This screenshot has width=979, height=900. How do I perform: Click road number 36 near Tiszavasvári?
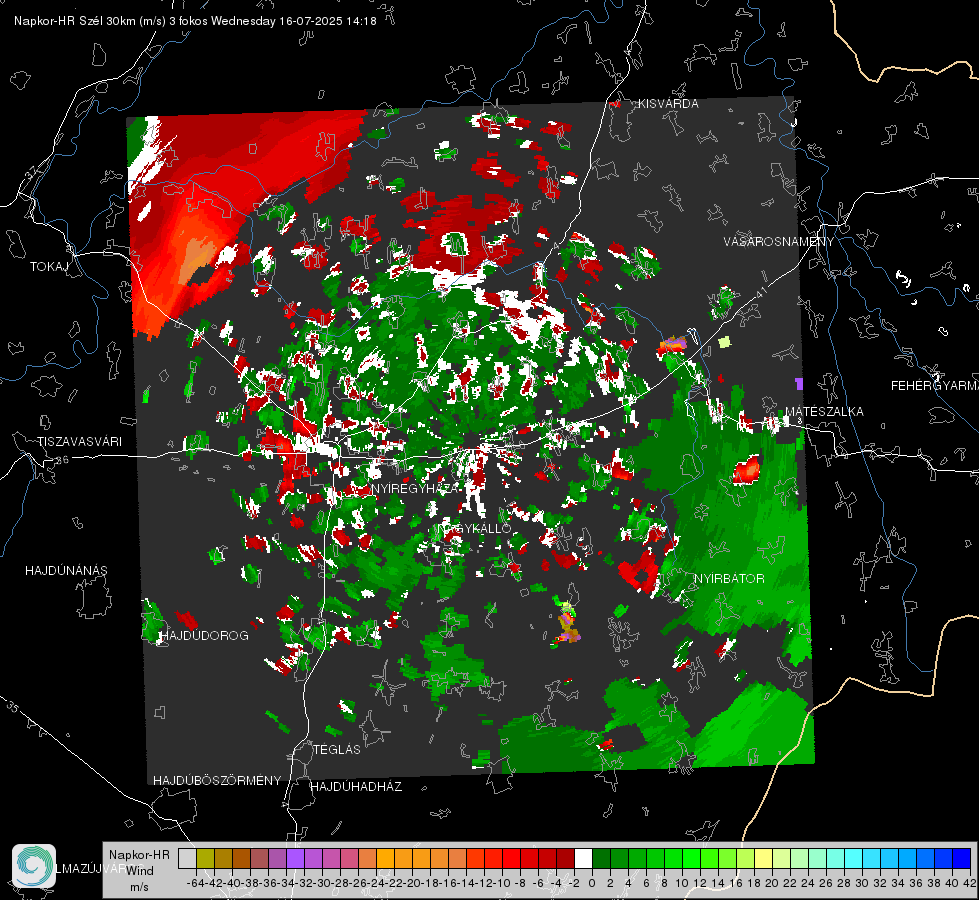click(62, 460)
